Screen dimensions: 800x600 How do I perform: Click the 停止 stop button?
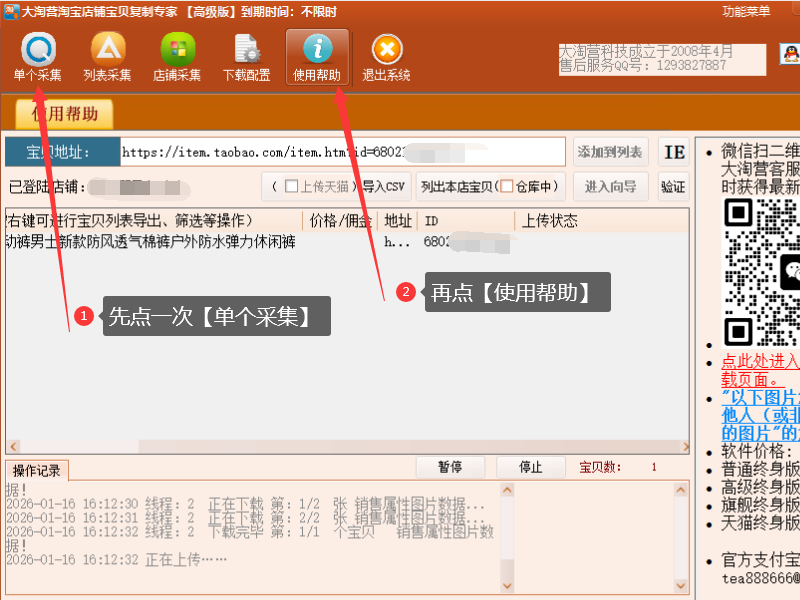click(x=531, y=467)
